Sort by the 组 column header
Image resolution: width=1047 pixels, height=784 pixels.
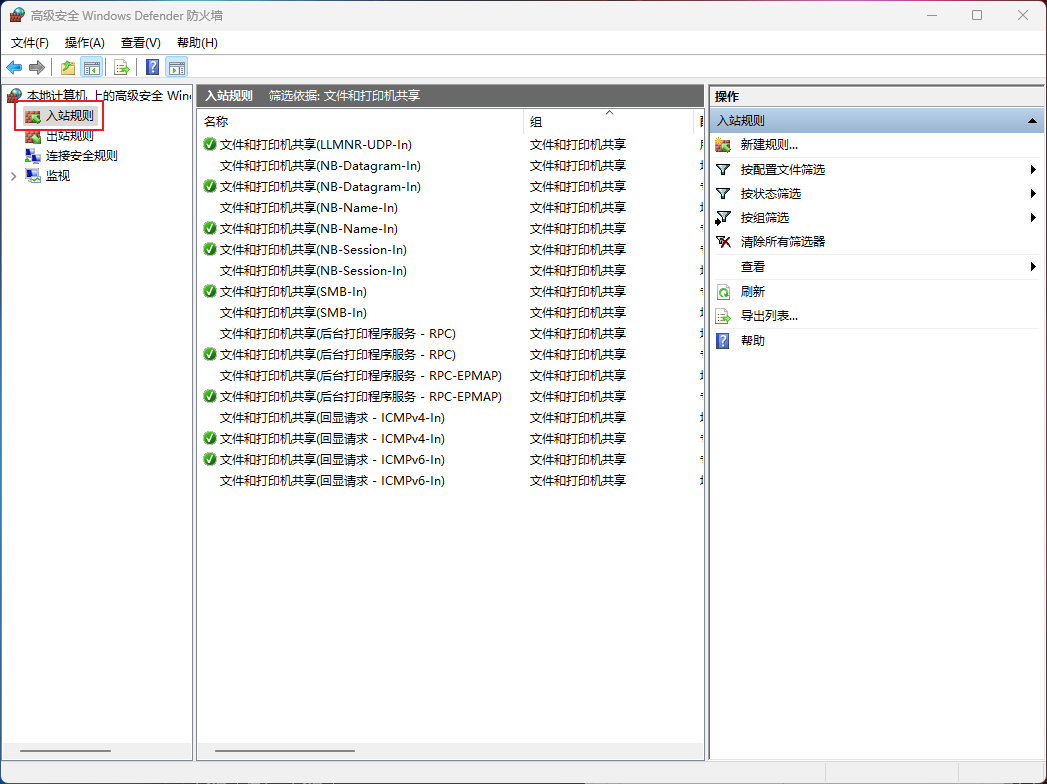click(609, 122)
